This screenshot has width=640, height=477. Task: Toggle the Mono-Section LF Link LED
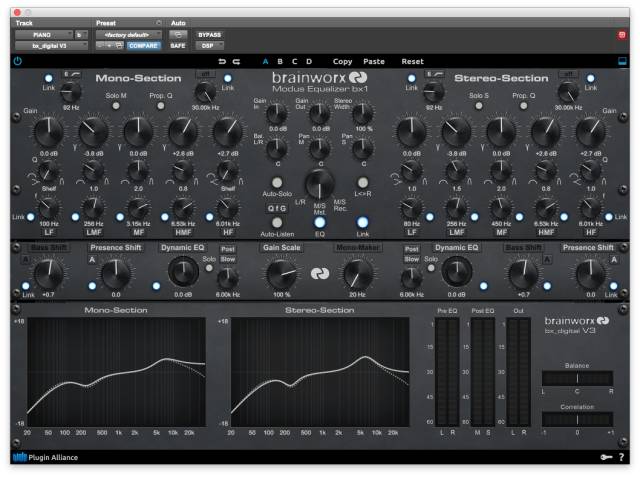[31, 217]
